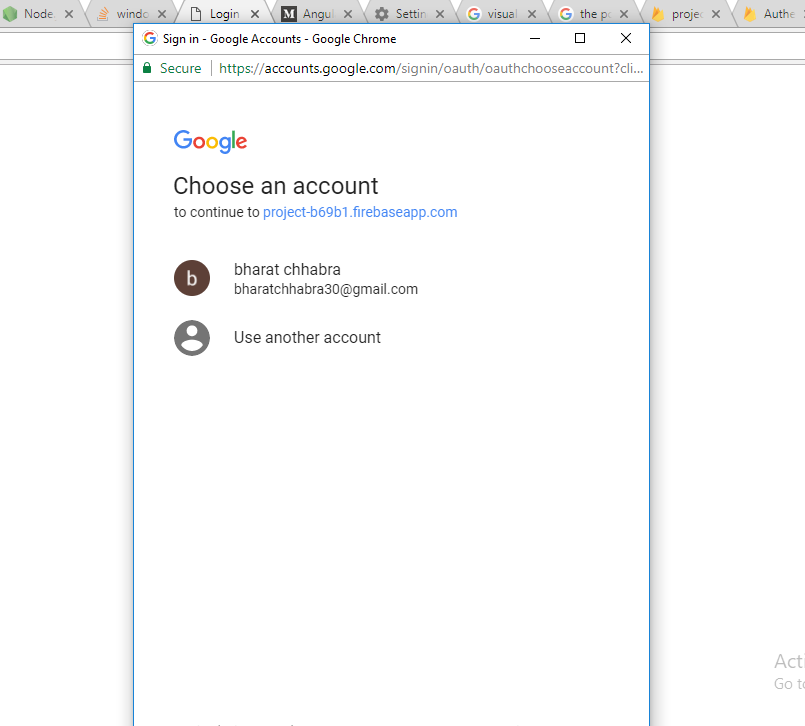Click the 'Choose an account' heading
This screenshot has width=805, height=726.
[276, 186]
